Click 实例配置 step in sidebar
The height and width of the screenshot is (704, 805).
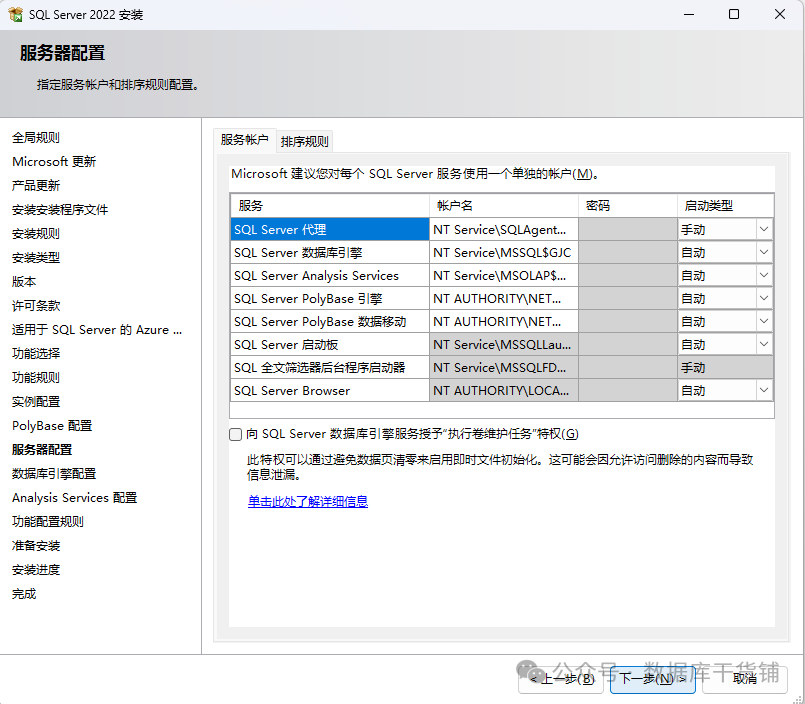pyautogui.click(x=36, y=402)
